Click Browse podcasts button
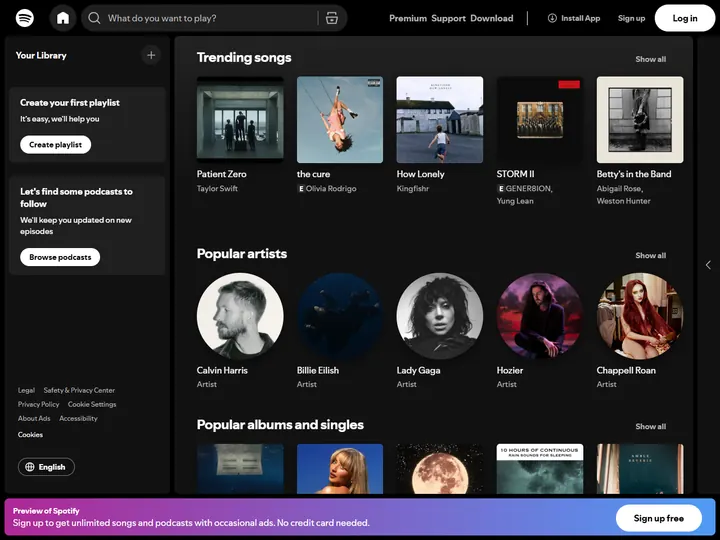The height and width of the screenshot is (540, 720). (60, 257)
